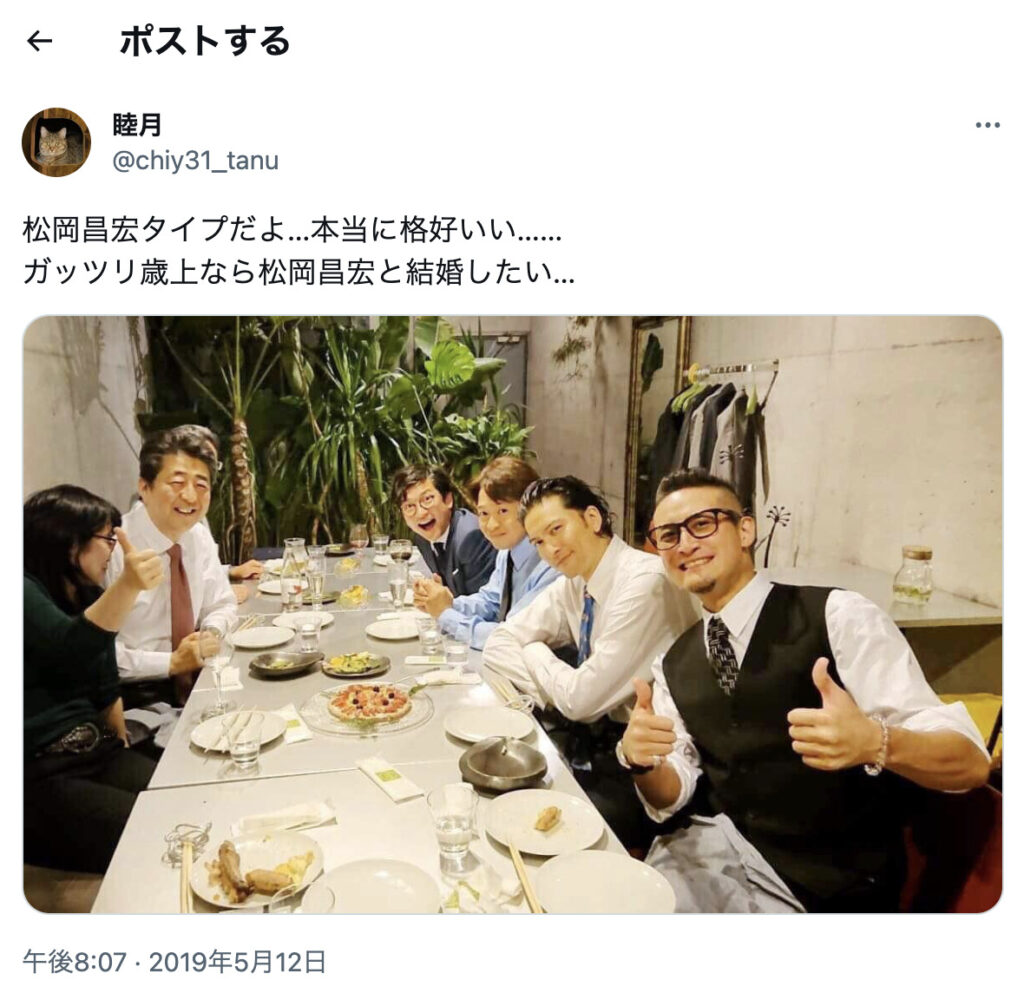Viewport: 1024px width, 1000px height.
Task: Click the 2019年5月12日 date
Action: tap(238, 962)
